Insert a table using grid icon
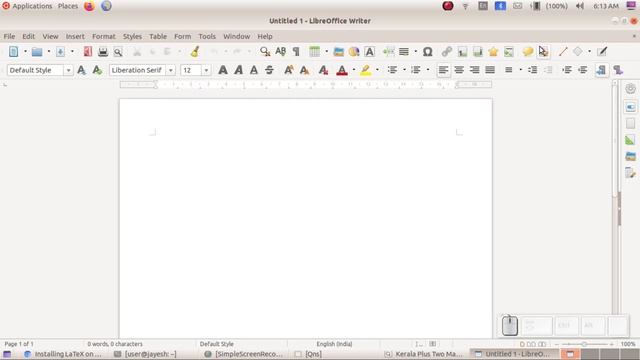This screenshot has height=360, width=640. 314,51
